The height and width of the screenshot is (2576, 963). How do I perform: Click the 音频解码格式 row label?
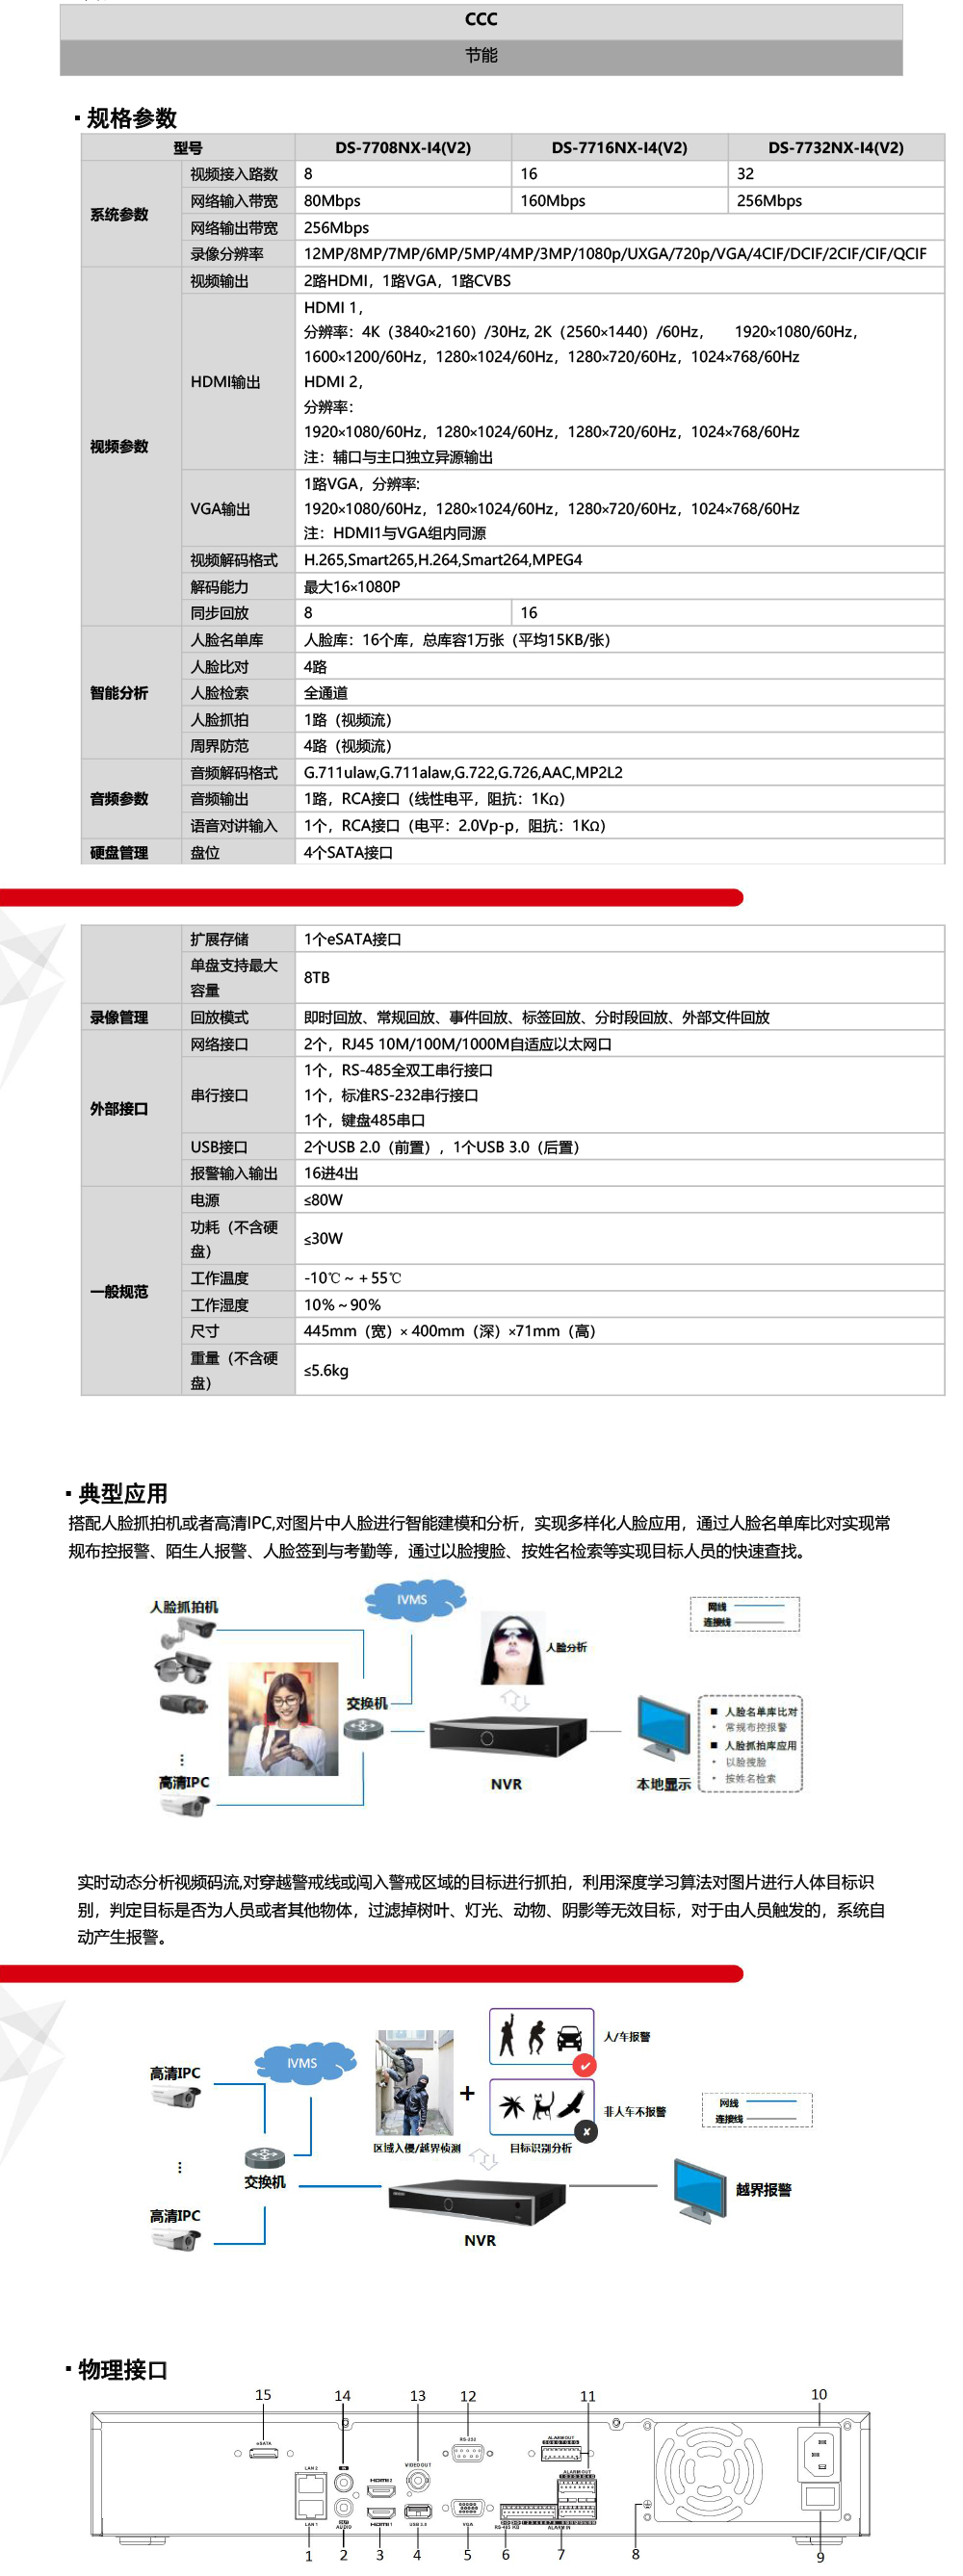coord(234,773)
